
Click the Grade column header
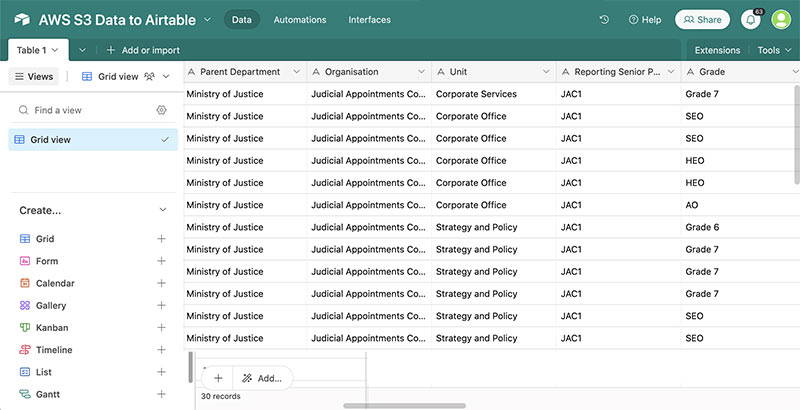pyautogui.click(x=740, y=72)
